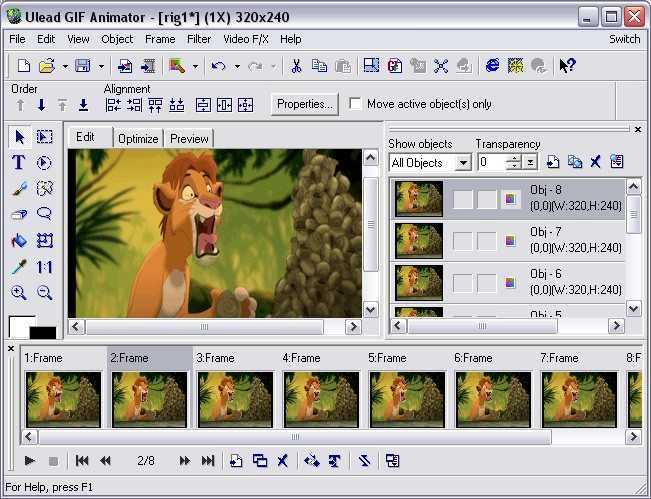Viewport: 651px width, 499px height.
Task: Toggle first checkbox box of Obj - 7
Action: pyautogui.click(x=463, y=241)
